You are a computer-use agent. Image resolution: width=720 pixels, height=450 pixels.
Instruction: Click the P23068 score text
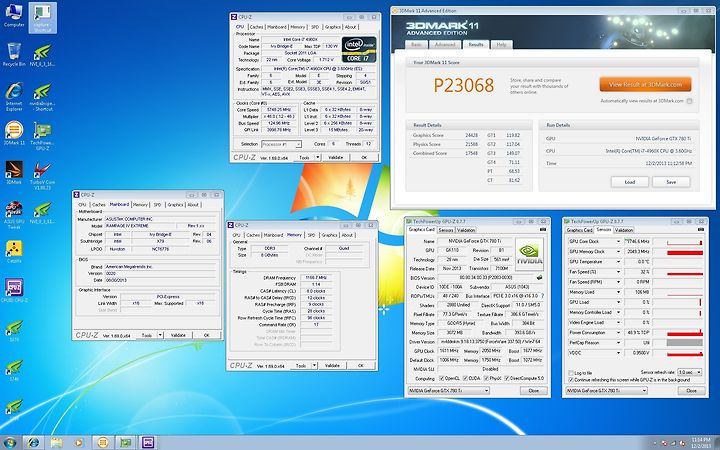[x=464, y=85]
